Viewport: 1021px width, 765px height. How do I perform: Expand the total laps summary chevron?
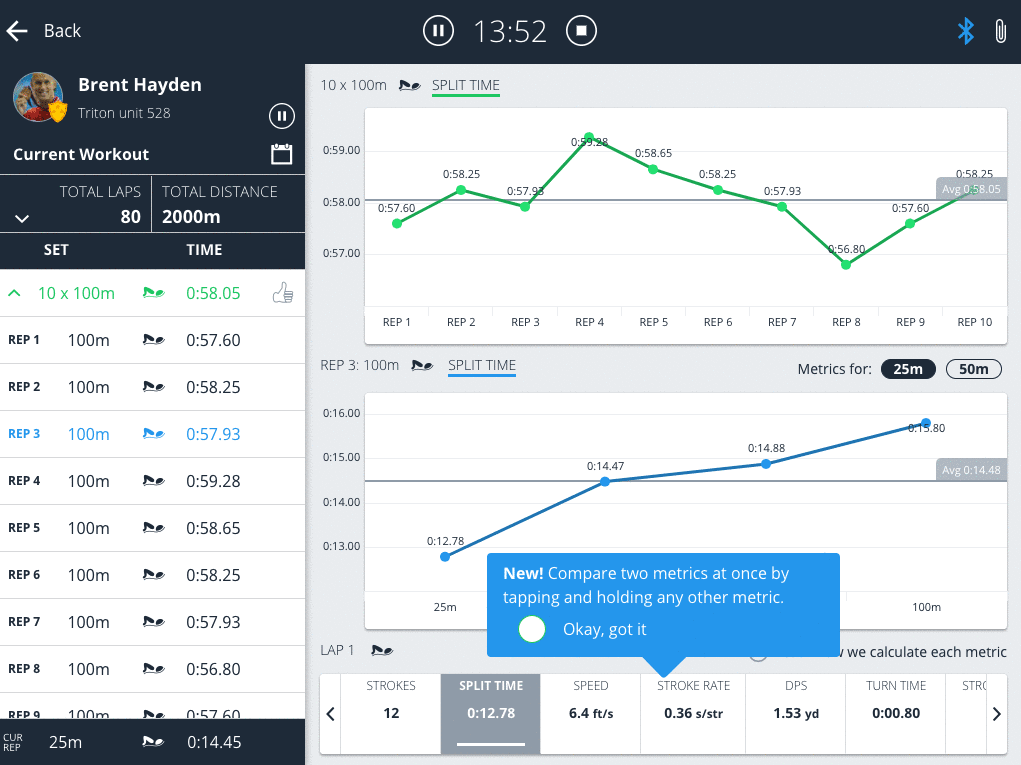[x=22, y=218]
